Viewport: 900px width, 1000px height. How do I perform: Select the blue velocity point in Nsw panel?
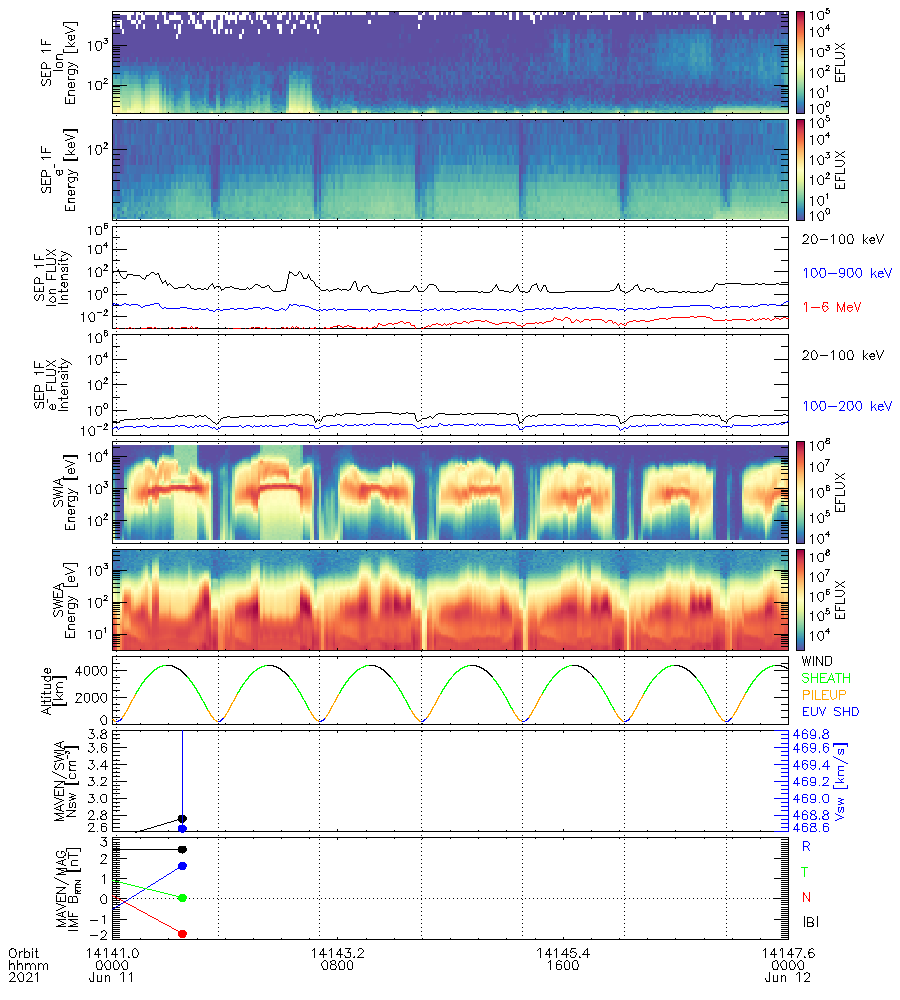[182, 828]
